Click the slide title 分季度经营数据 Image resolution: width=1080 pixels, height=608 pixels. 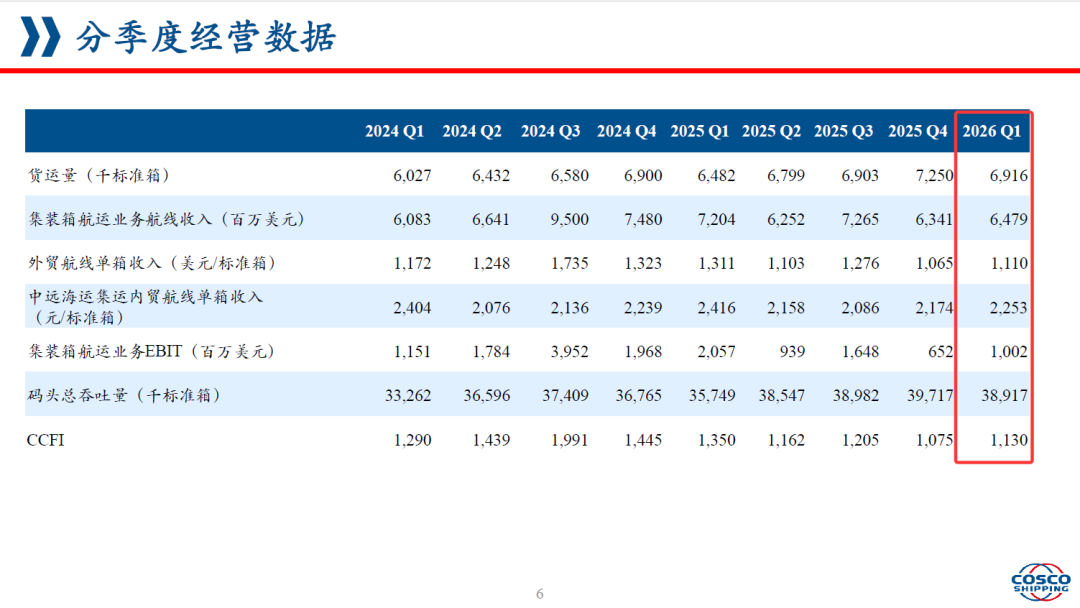pos(206,37)
